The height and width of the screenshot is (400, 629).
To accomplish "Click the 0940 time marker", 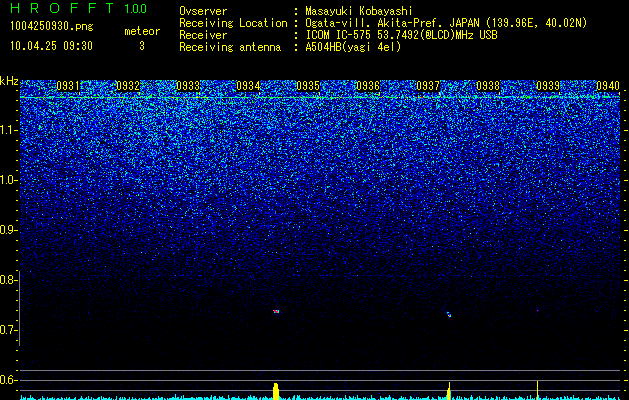I will tap(608, 86).
